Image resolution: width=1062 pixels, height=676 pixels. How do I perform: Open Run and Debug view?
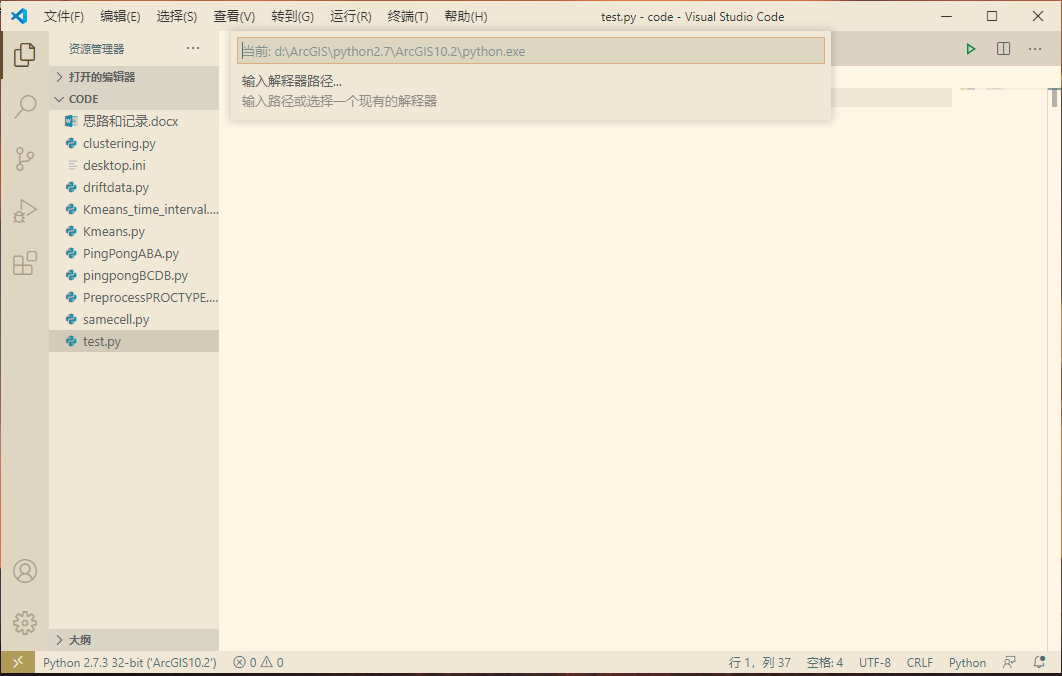click(24, 210)
